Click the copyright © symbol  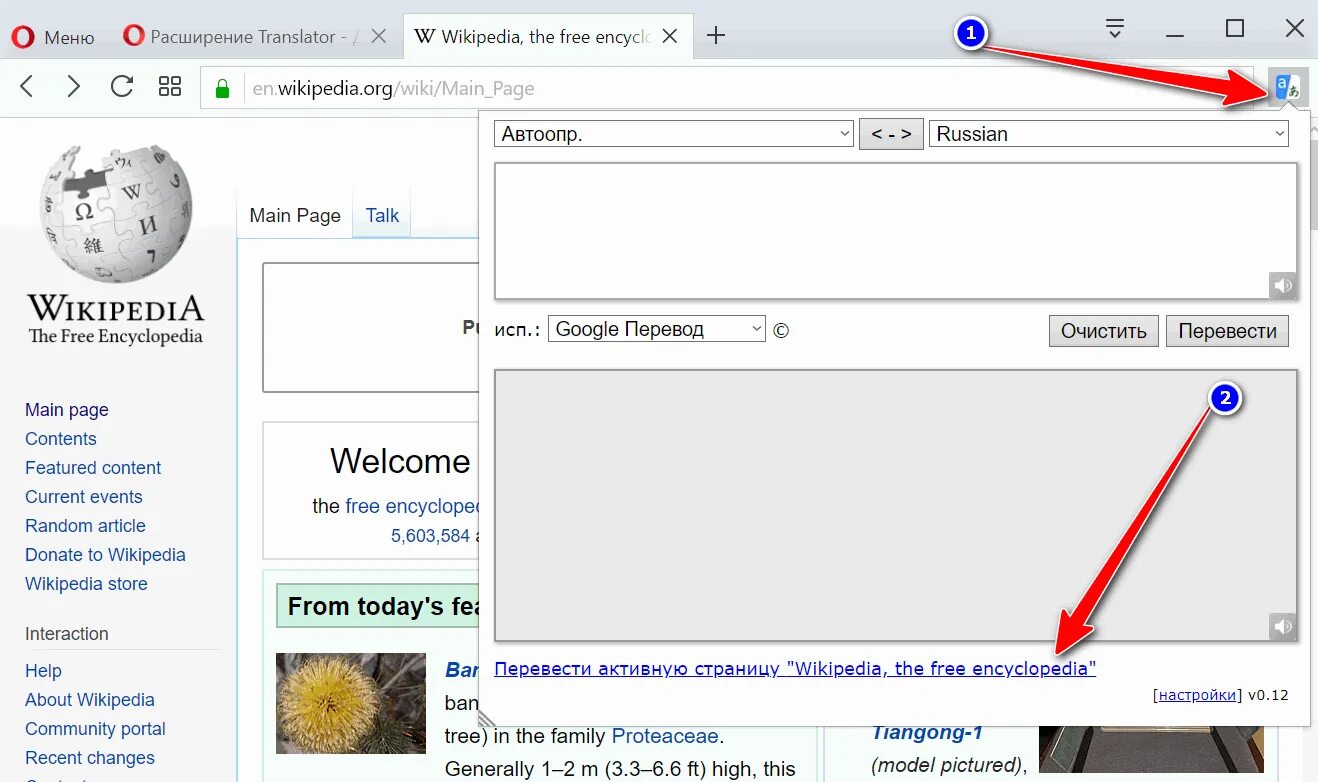click(x=781, y=330)
